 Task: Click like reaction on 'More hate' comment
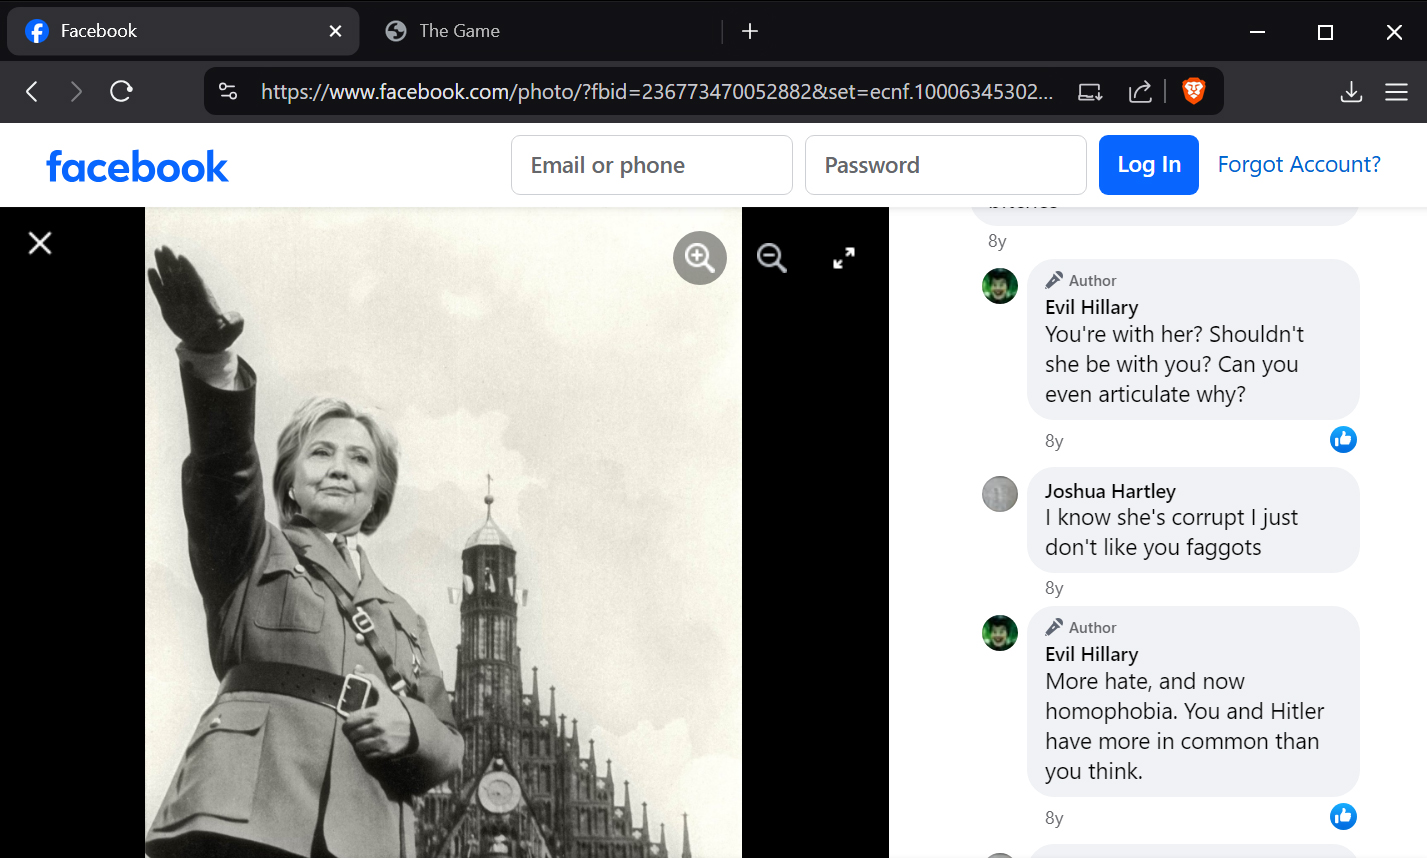[1343, 816]
